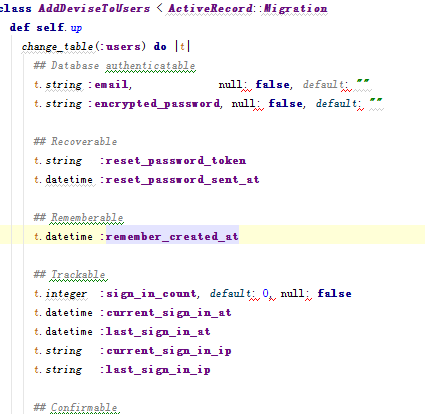425x414 pixels.
Task: Click 'false' on the email line
Action: tap(273, 85)
